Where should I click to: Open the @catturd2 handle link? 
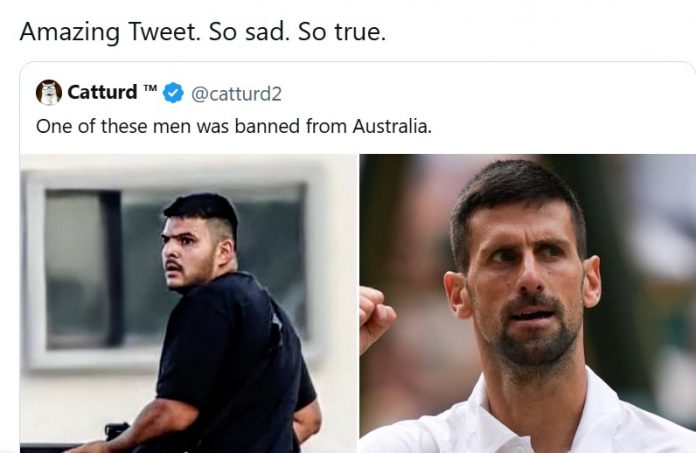coord(236,94)
